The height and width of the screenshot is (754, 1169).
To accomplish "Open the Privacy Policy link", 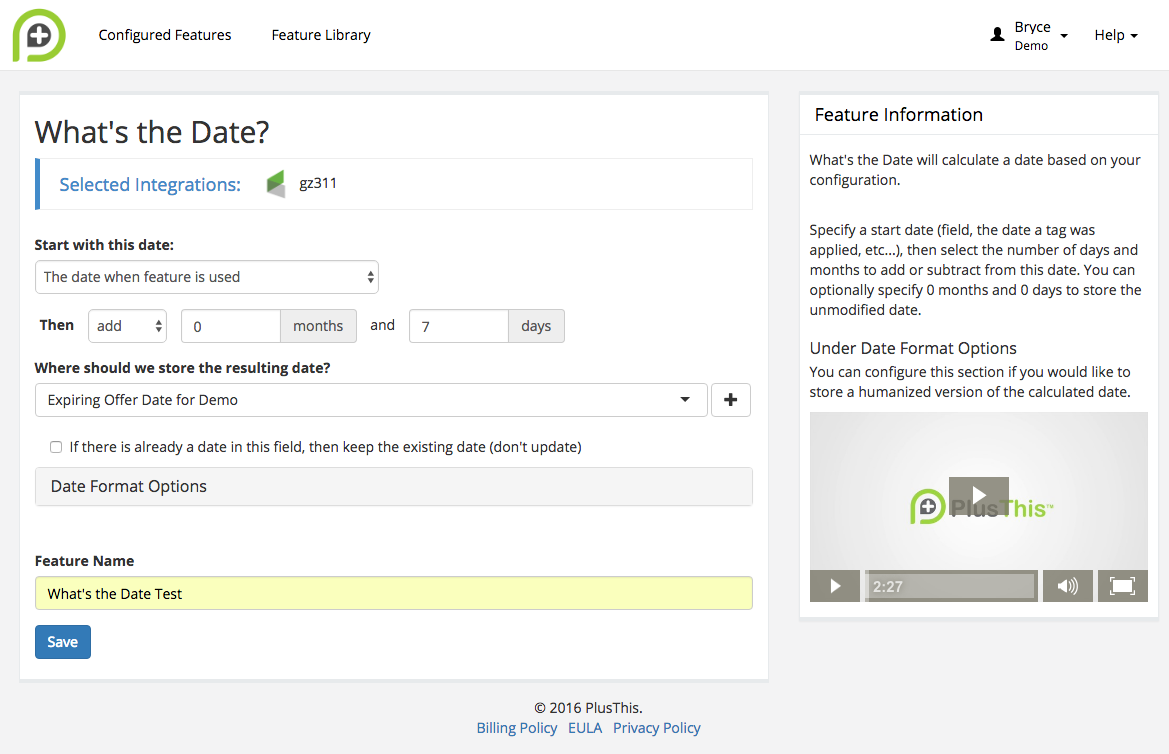I will click(657, 728).
